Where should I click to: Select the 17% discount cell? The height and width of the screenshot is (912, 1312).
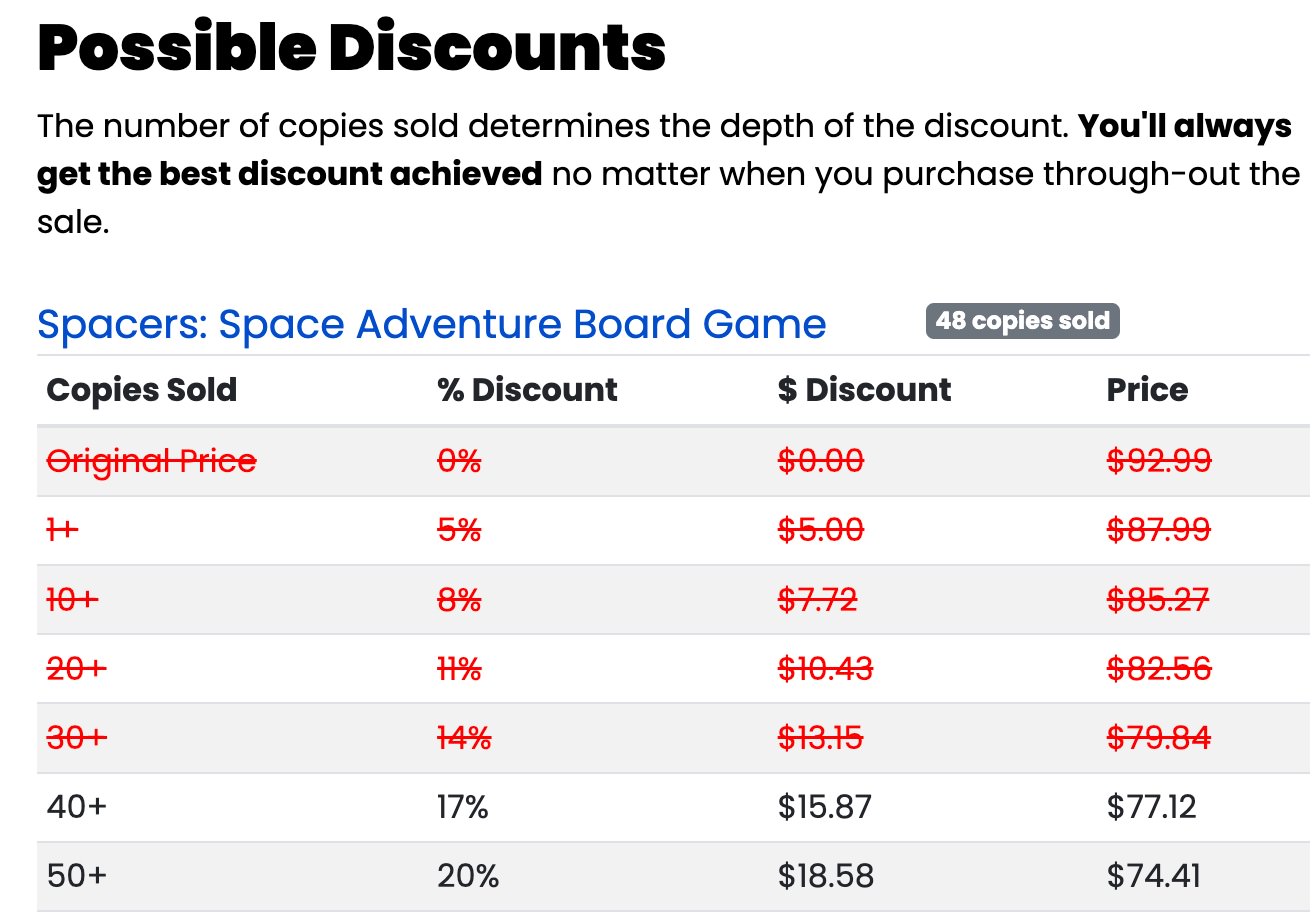click(462, 806)
